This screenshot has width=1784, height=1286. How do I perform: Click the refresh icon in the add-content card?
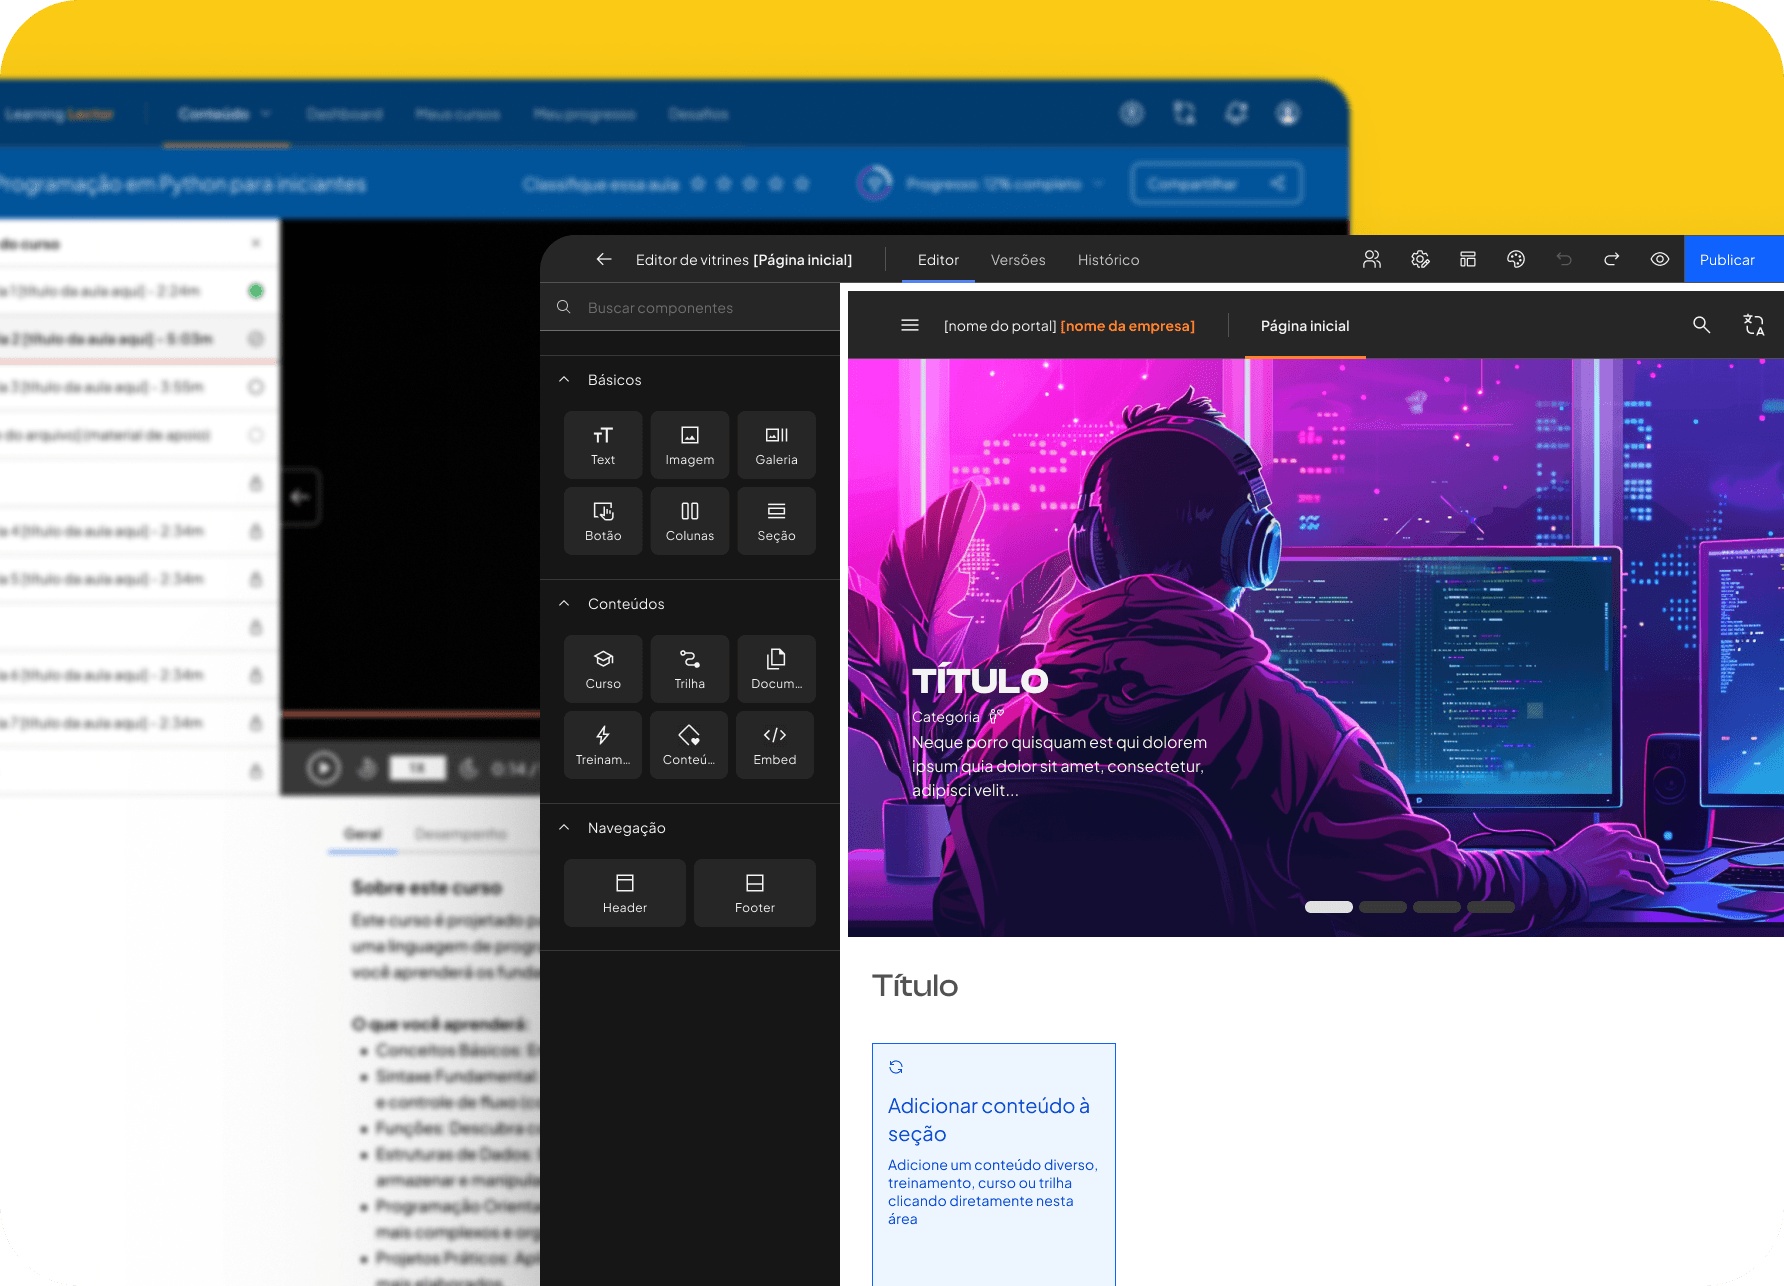[896, 1067]
